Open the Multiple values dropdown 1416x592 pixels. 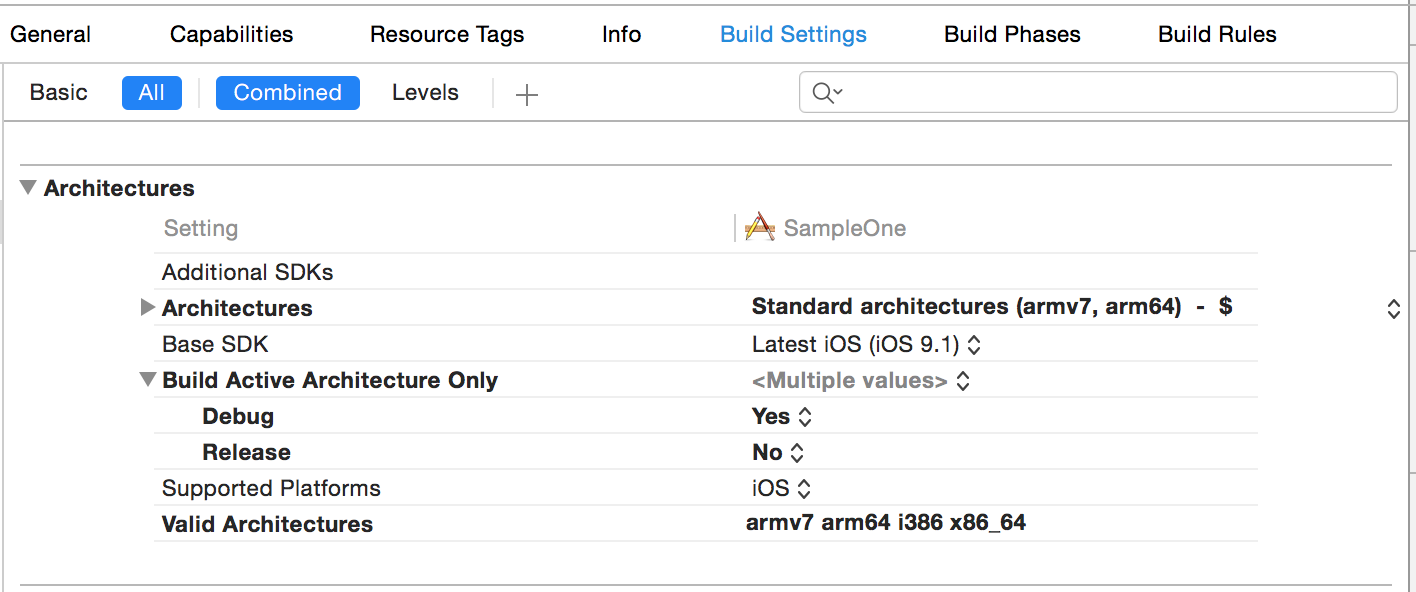861,381
